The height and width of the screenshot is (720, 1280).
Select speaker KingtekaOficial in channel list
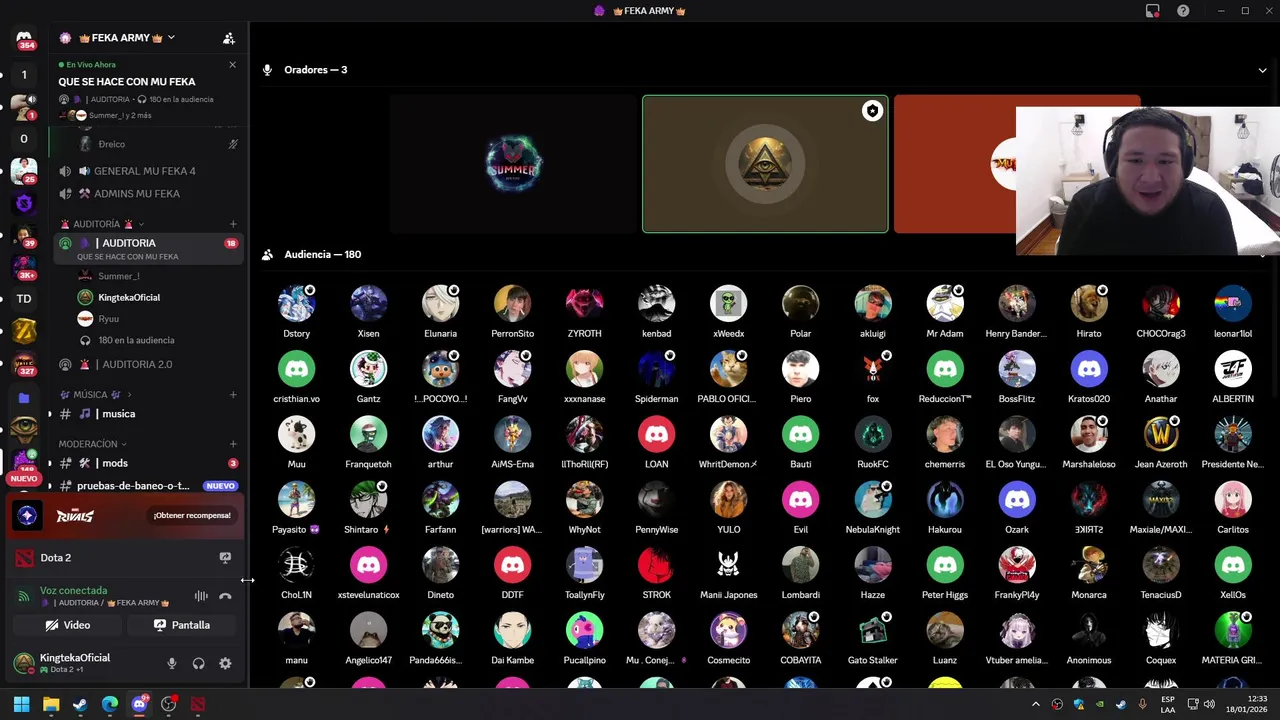point(157,298)
